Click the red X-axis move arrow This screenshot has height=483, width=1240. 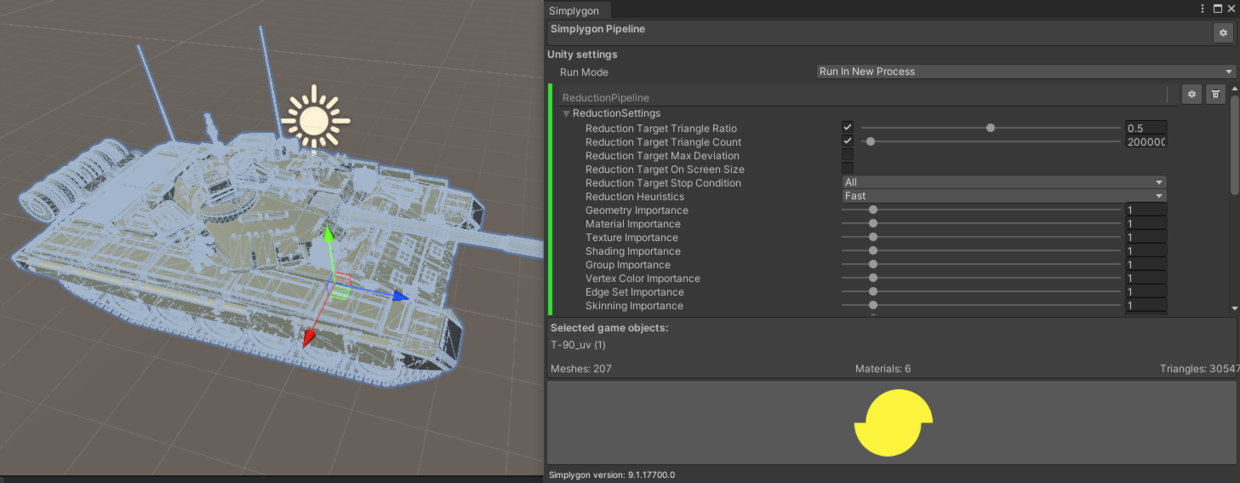coord(310,338)
